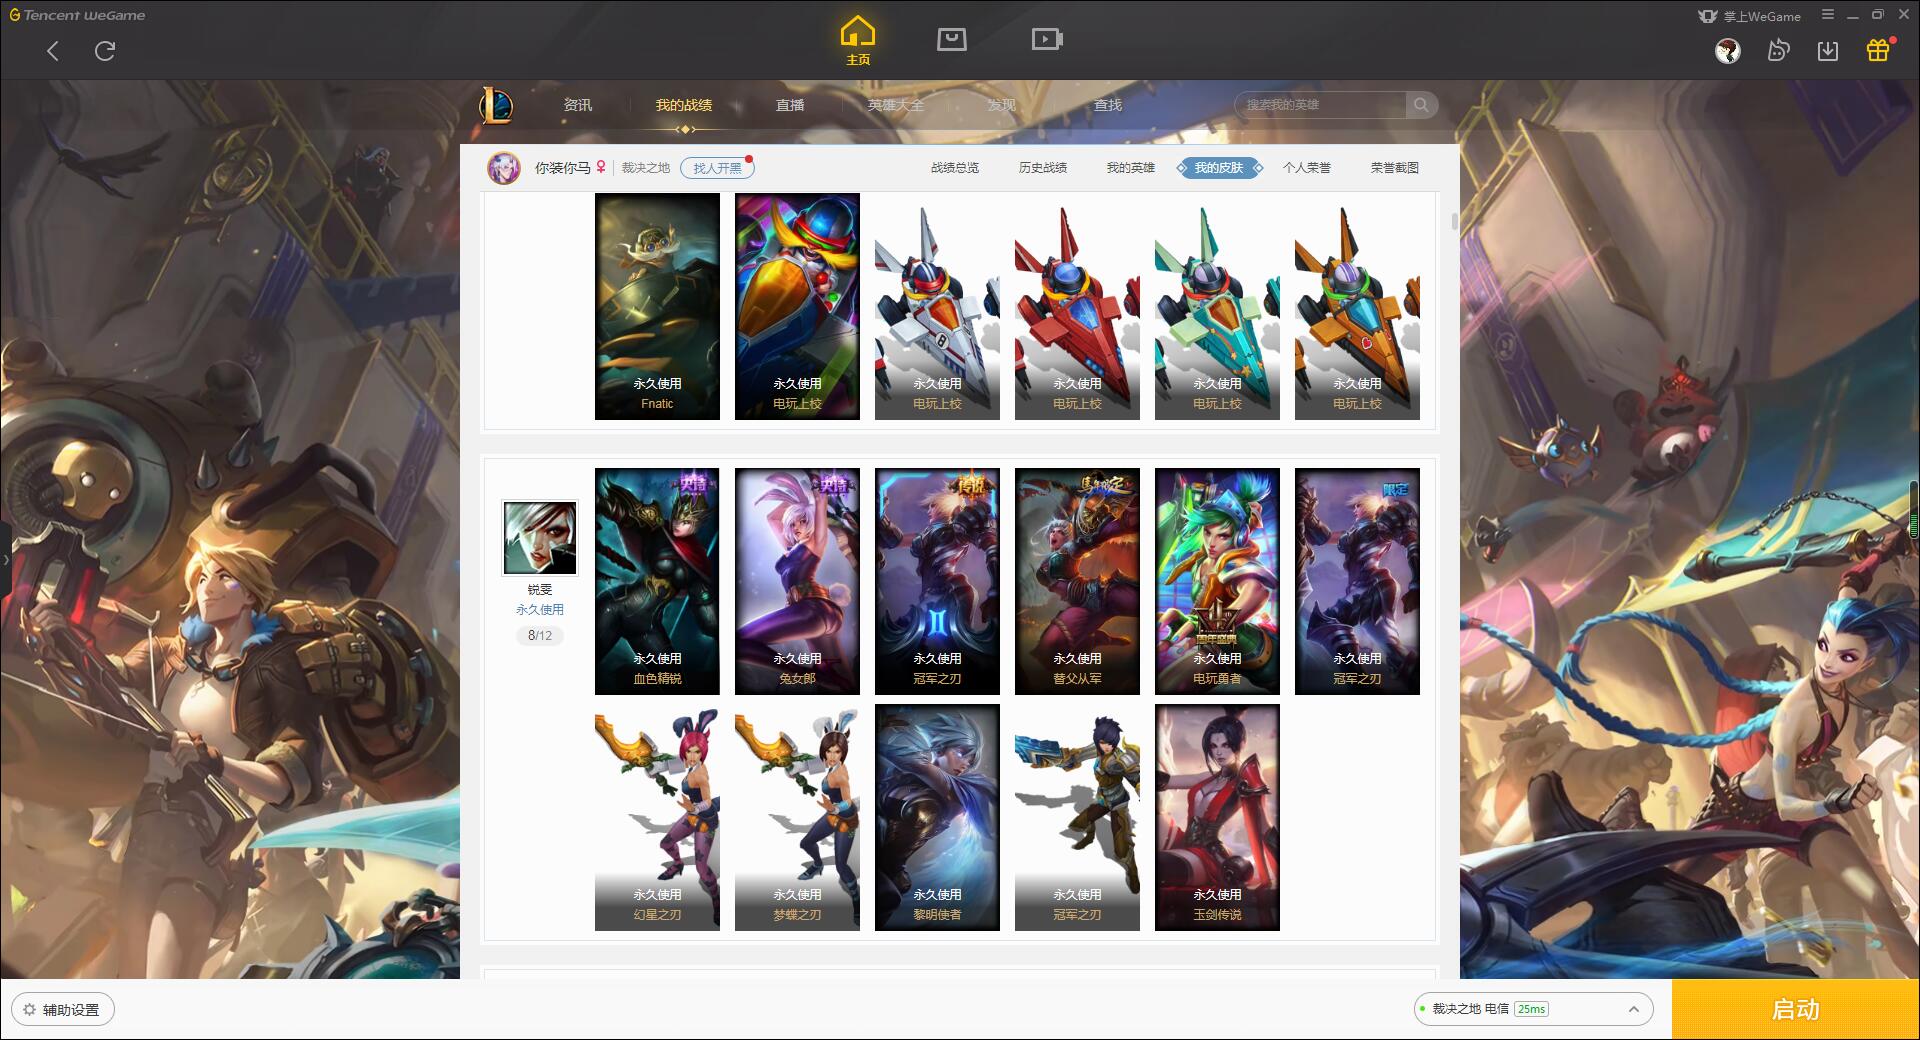Open the white 电玩上校 chroma card

(x=937, y=306)
